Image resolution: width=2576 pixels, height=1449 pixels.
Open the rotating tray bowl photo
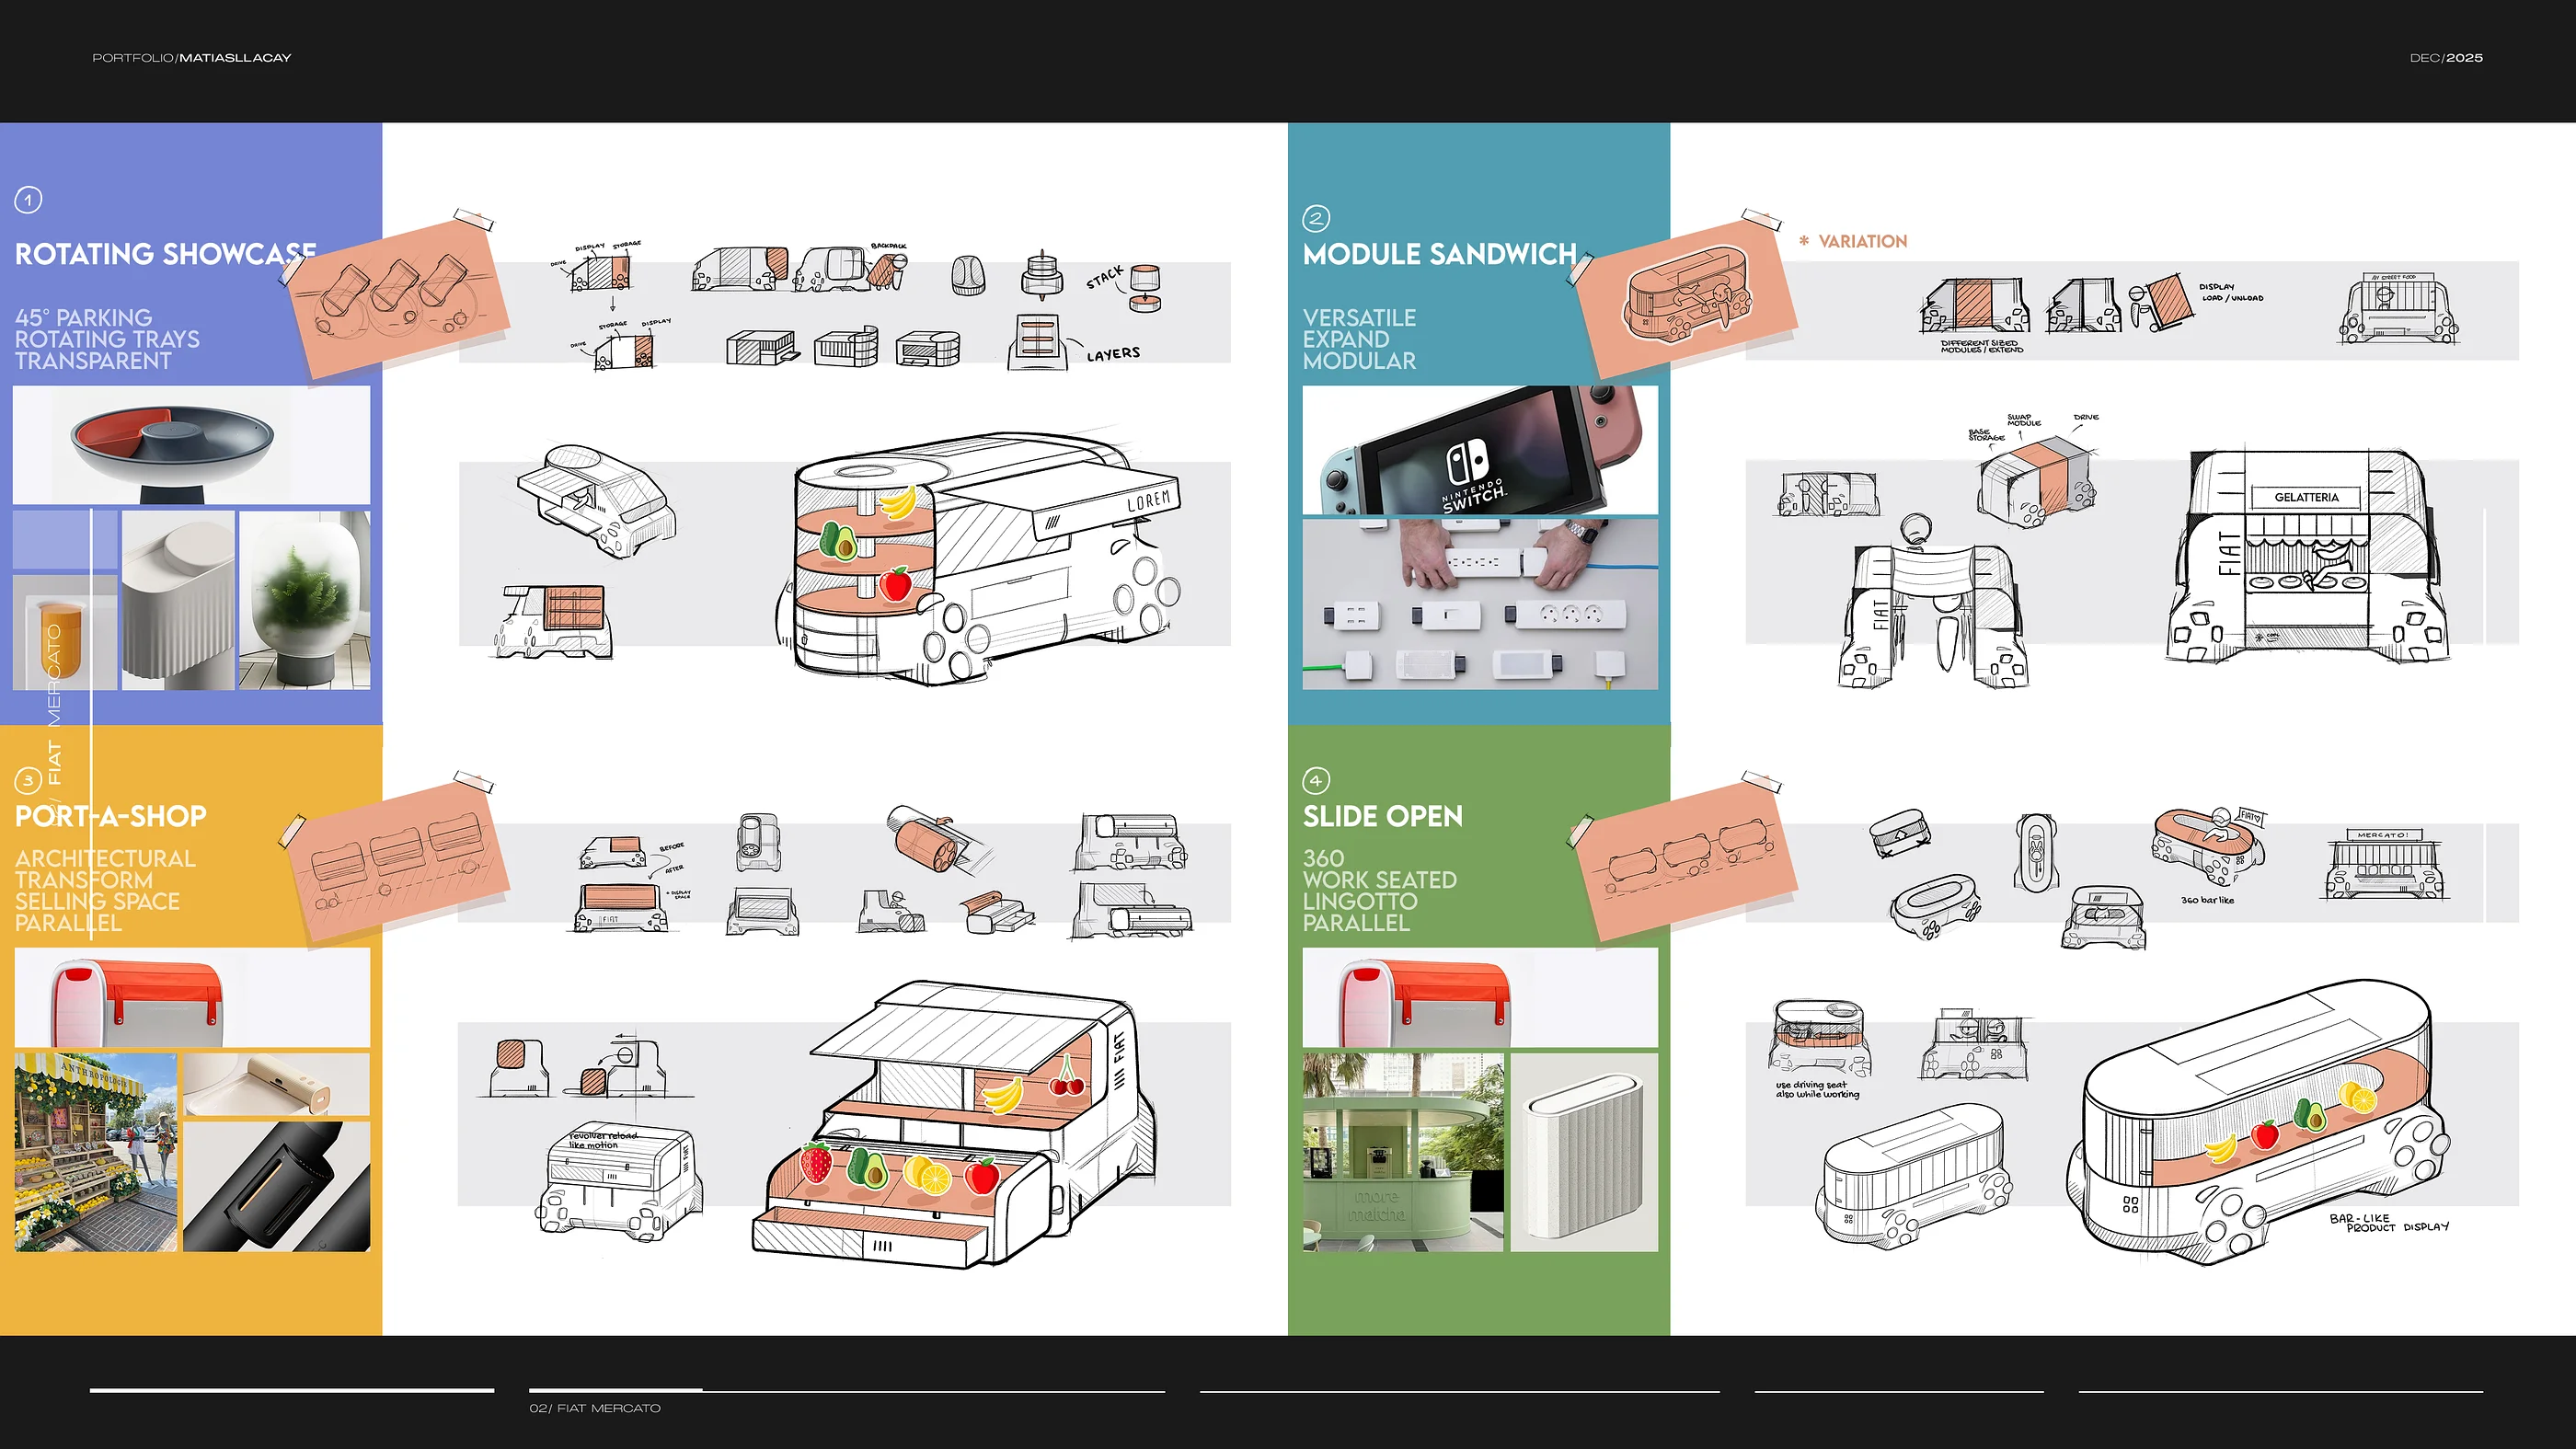[191, 444]
